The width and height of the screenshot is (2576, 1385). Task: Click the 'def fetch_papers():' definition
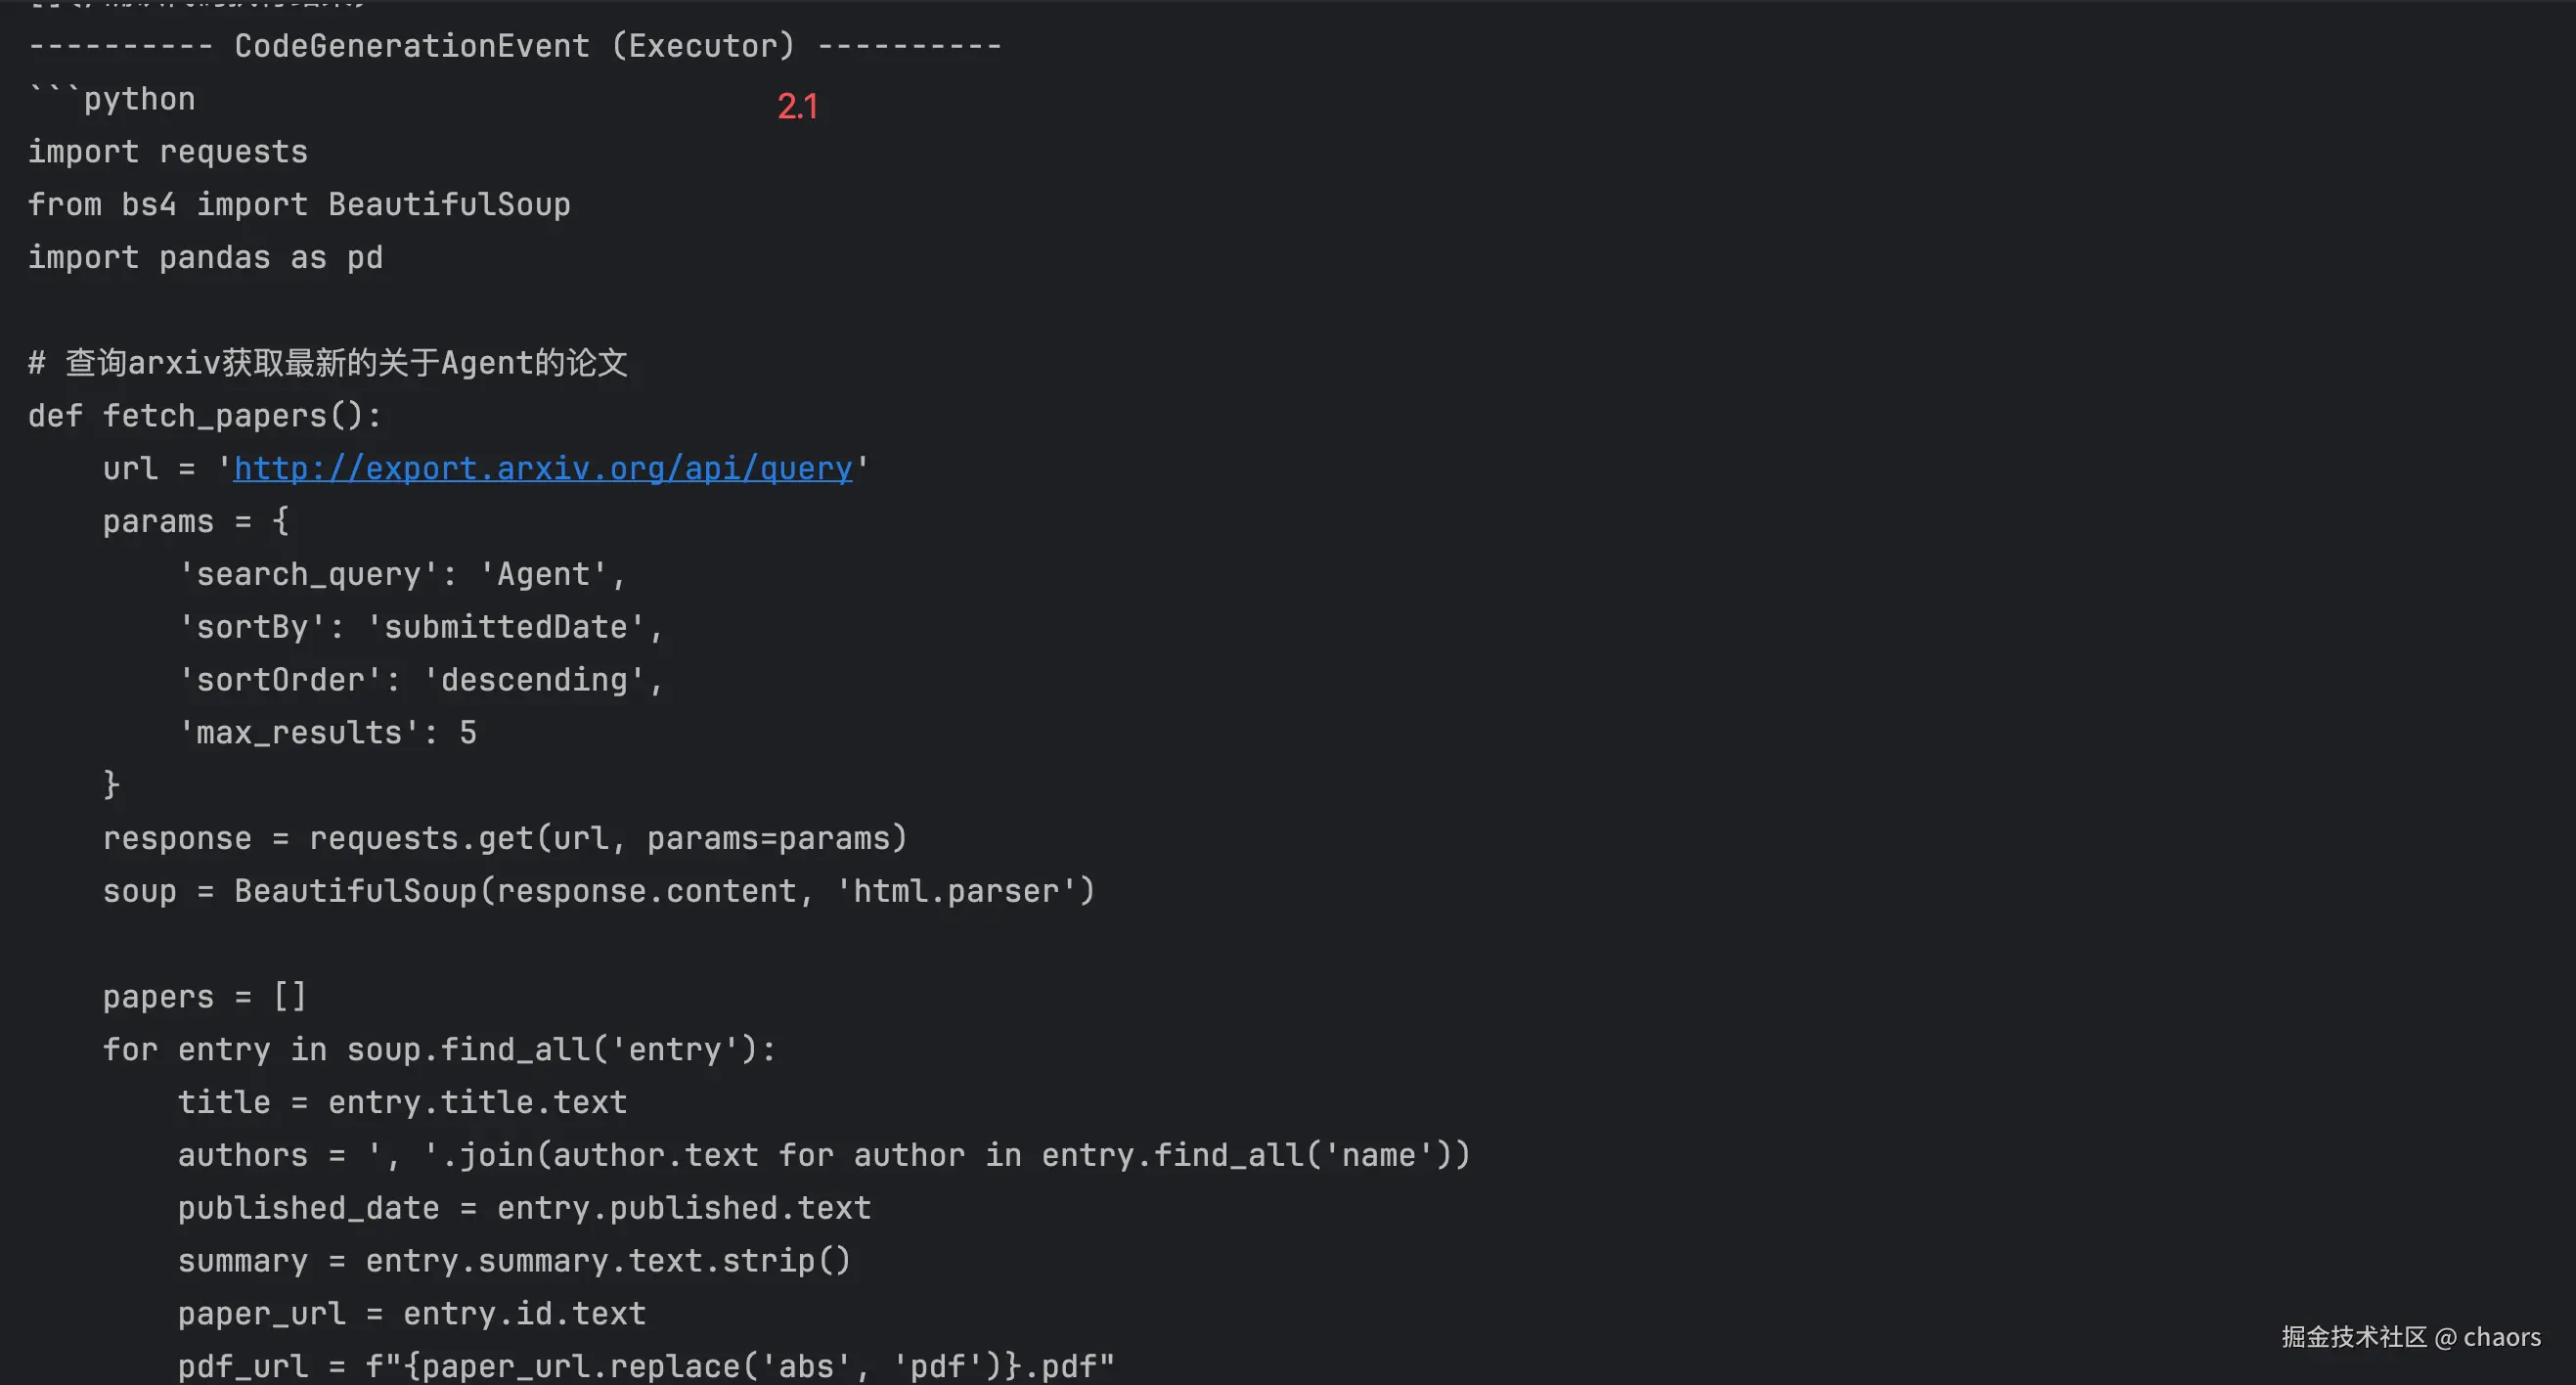(x=204, y=416)
